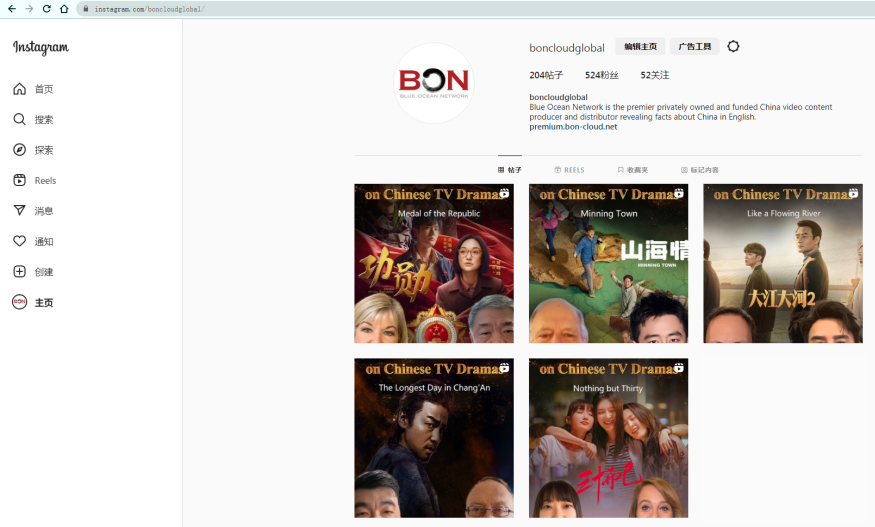This screenshot has width=875, height=527.
Task: Open the Nothing but Thirty post
Action: 608,438
